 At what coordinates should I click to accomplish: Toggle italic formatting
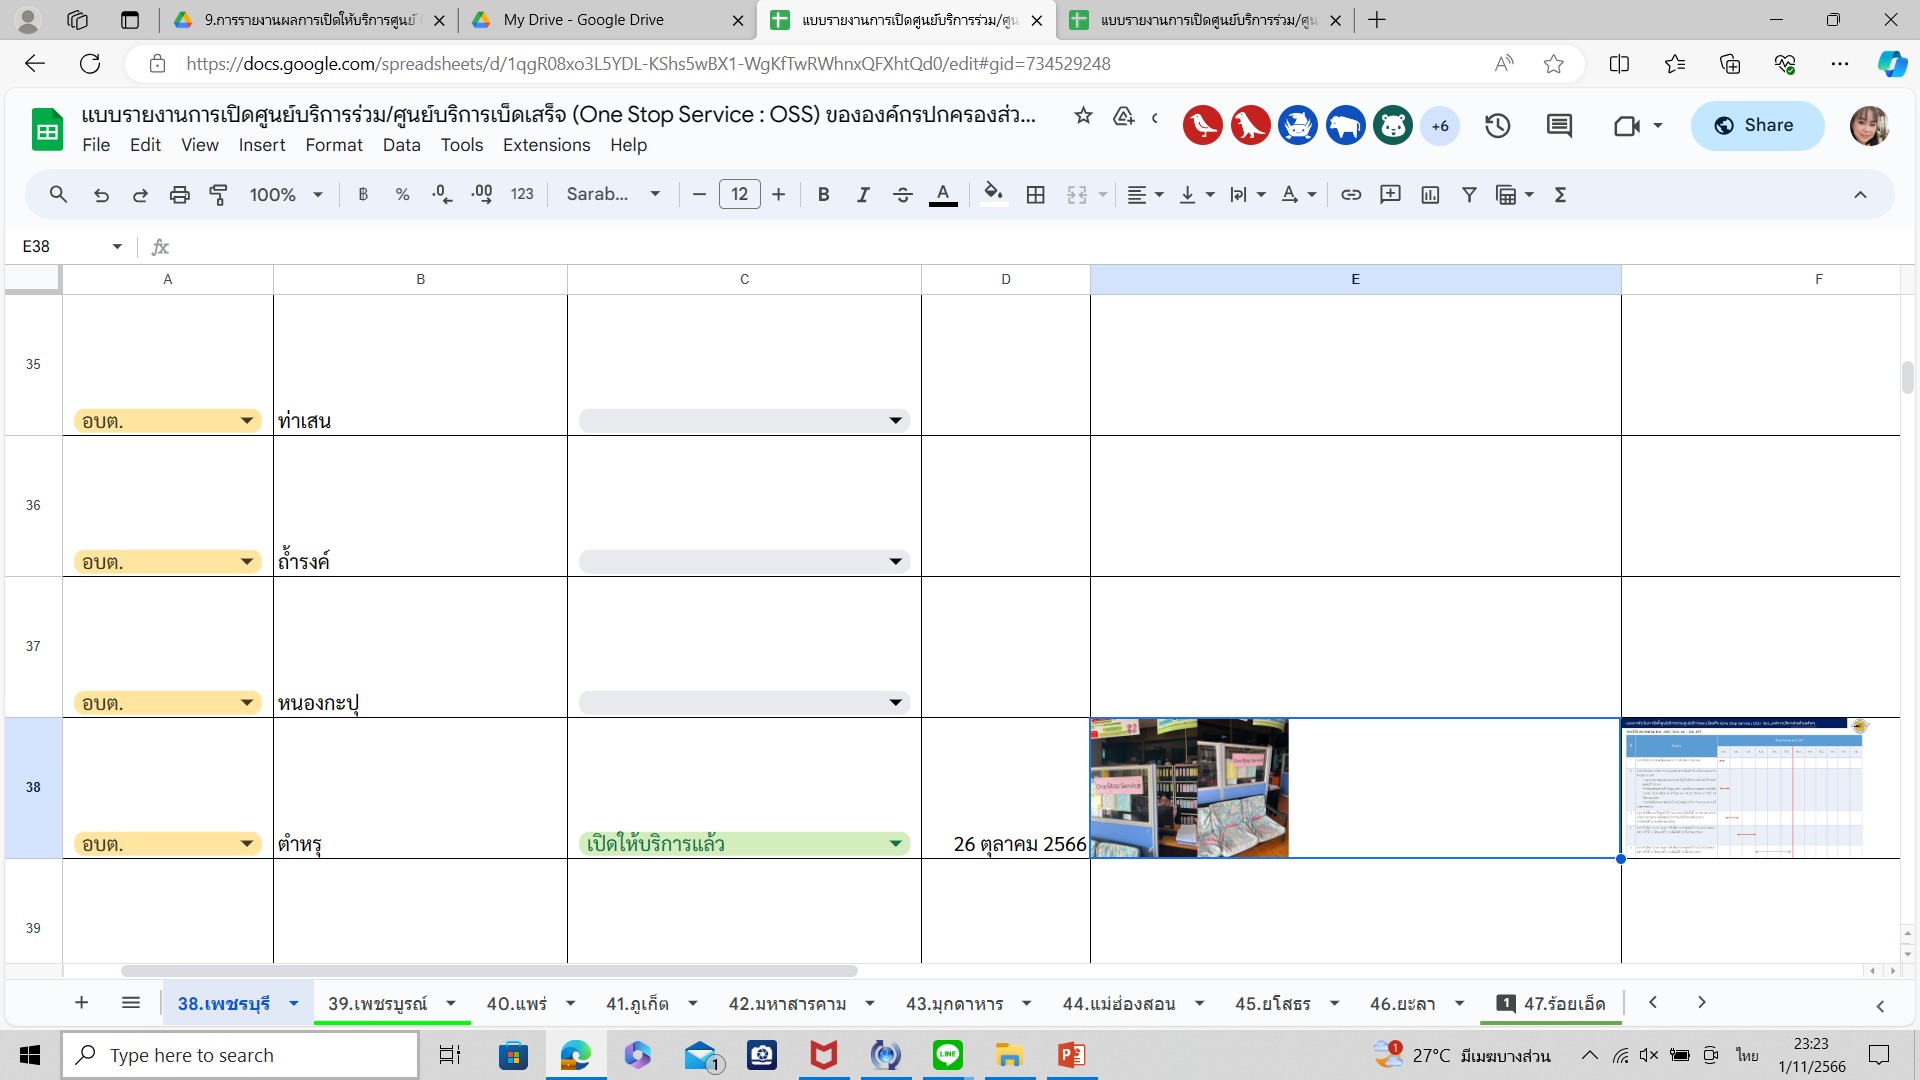pyautogui.click(x=862, y=195)
